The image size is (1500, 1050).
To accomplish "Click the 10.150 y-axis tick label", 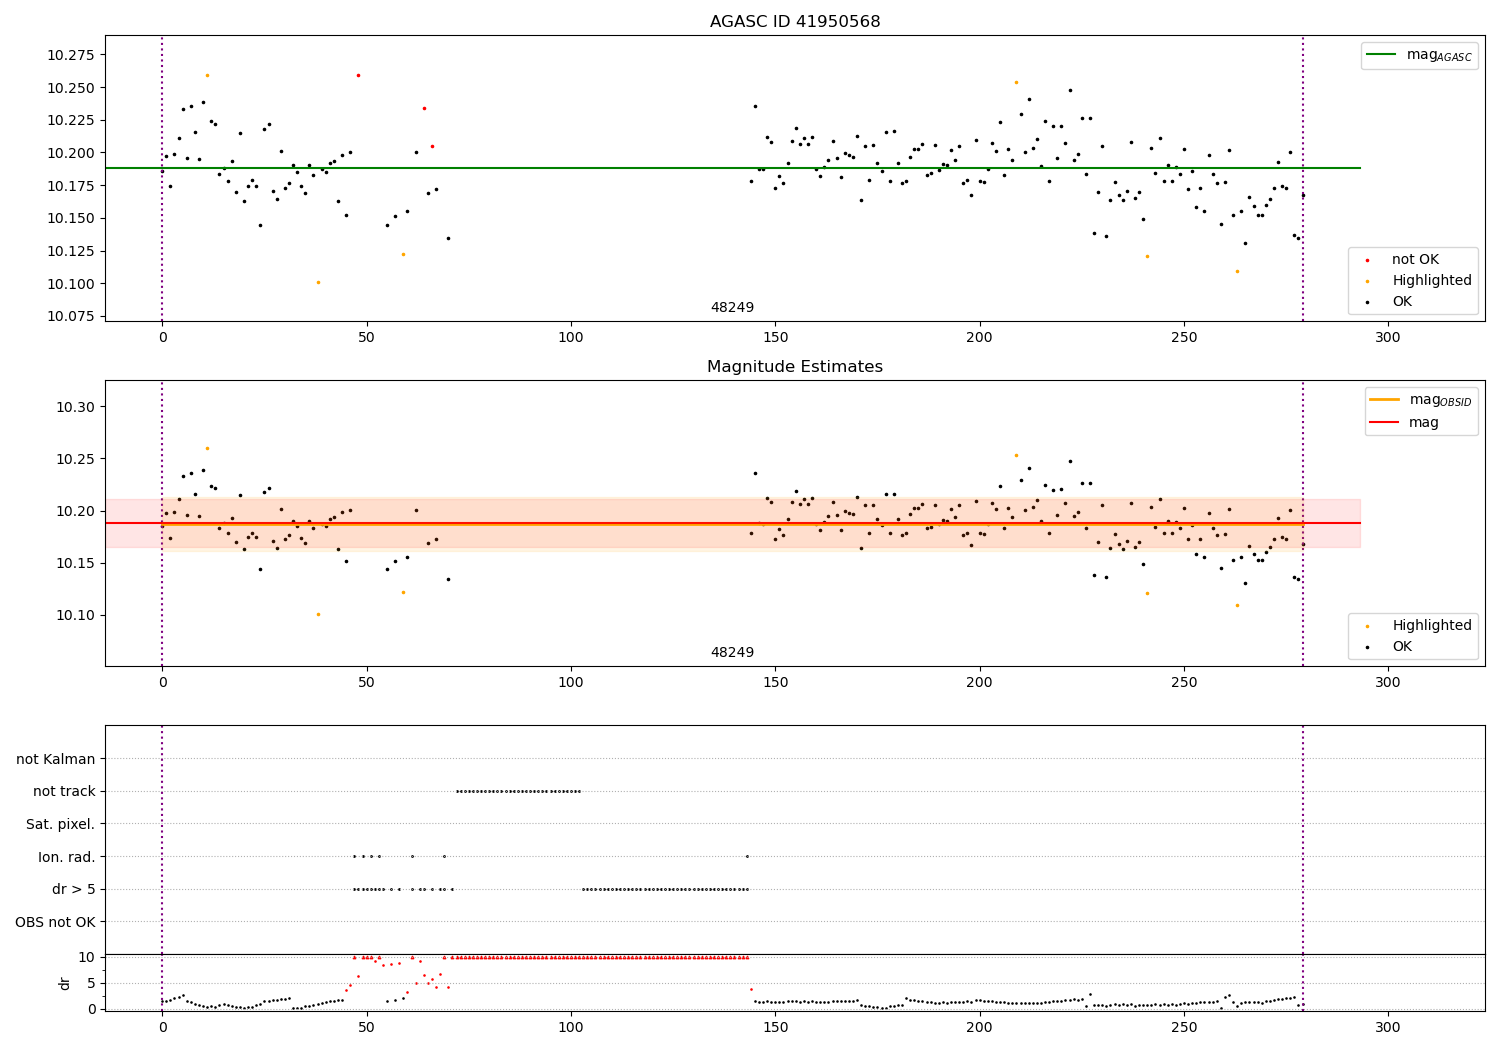I will coord(71,218).
